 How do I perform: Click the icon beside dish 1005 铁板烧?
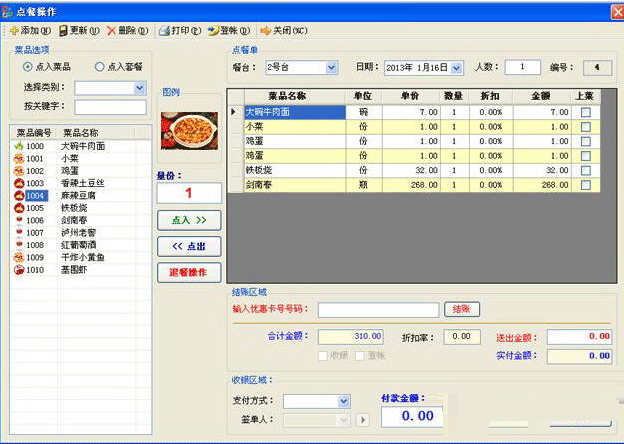(19, 208)
